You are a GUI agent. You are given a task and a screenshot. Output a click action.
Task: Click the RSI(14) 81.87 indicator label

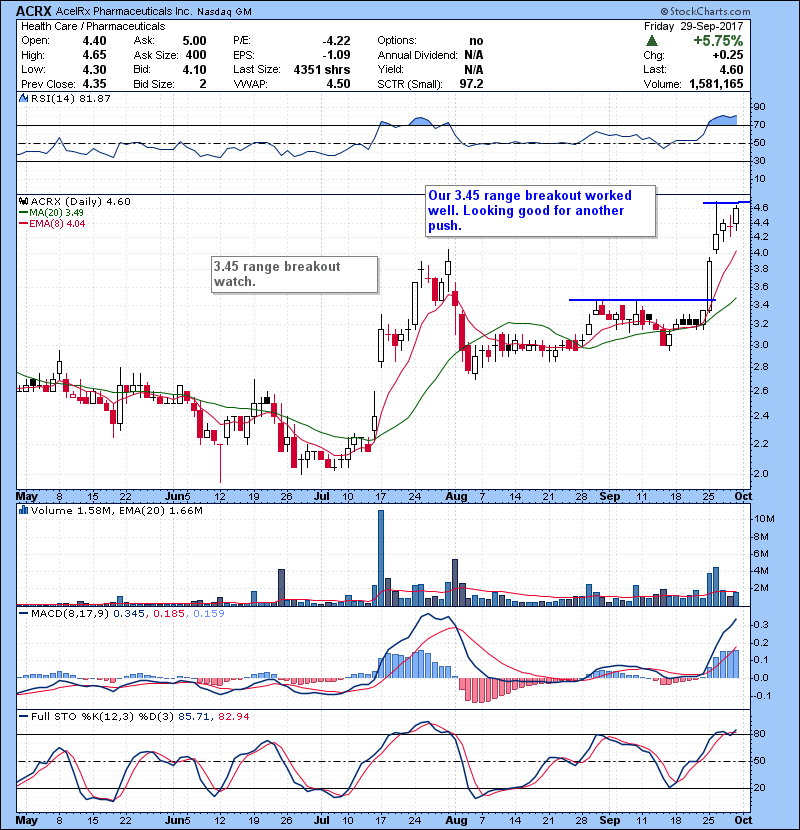(71, 98)
